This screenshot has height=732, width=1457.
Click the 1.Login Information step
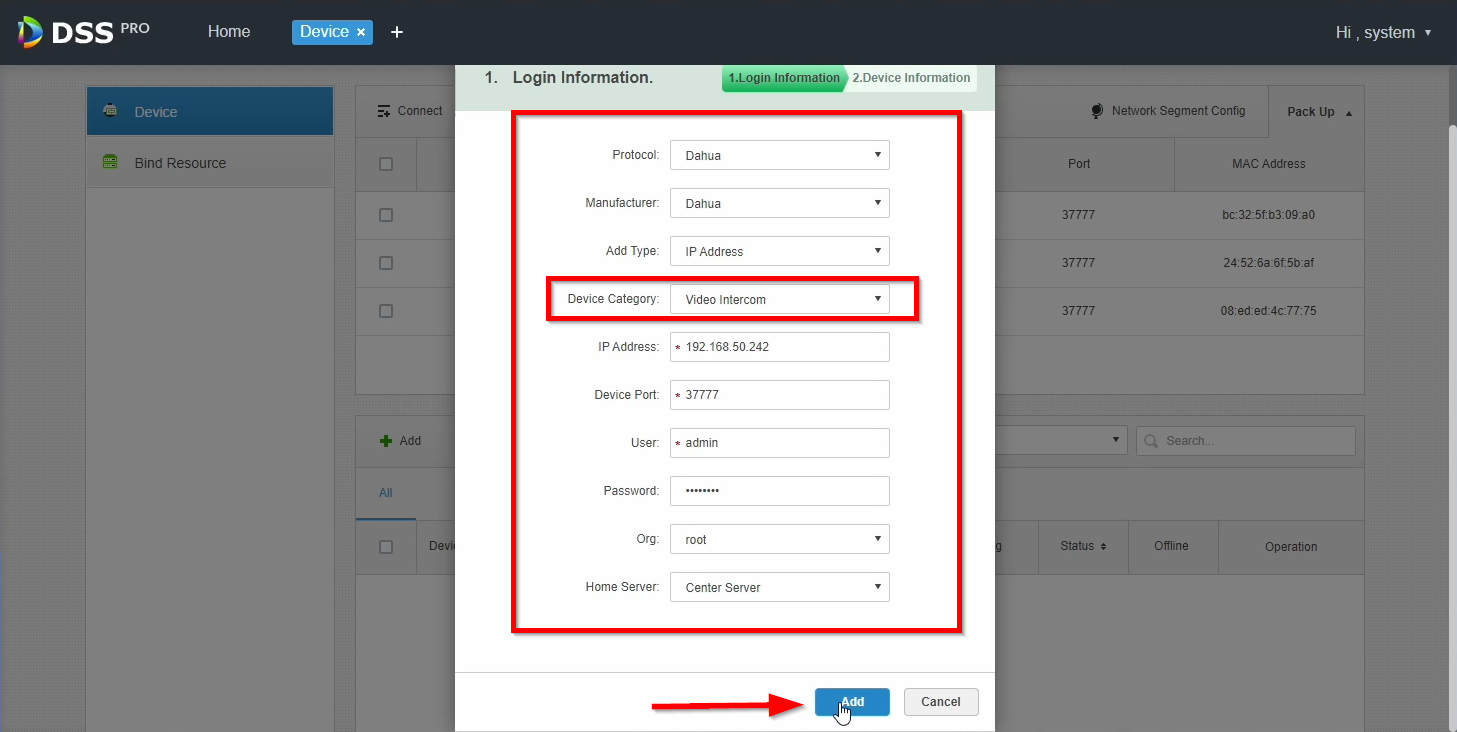[x=784, y=78]
